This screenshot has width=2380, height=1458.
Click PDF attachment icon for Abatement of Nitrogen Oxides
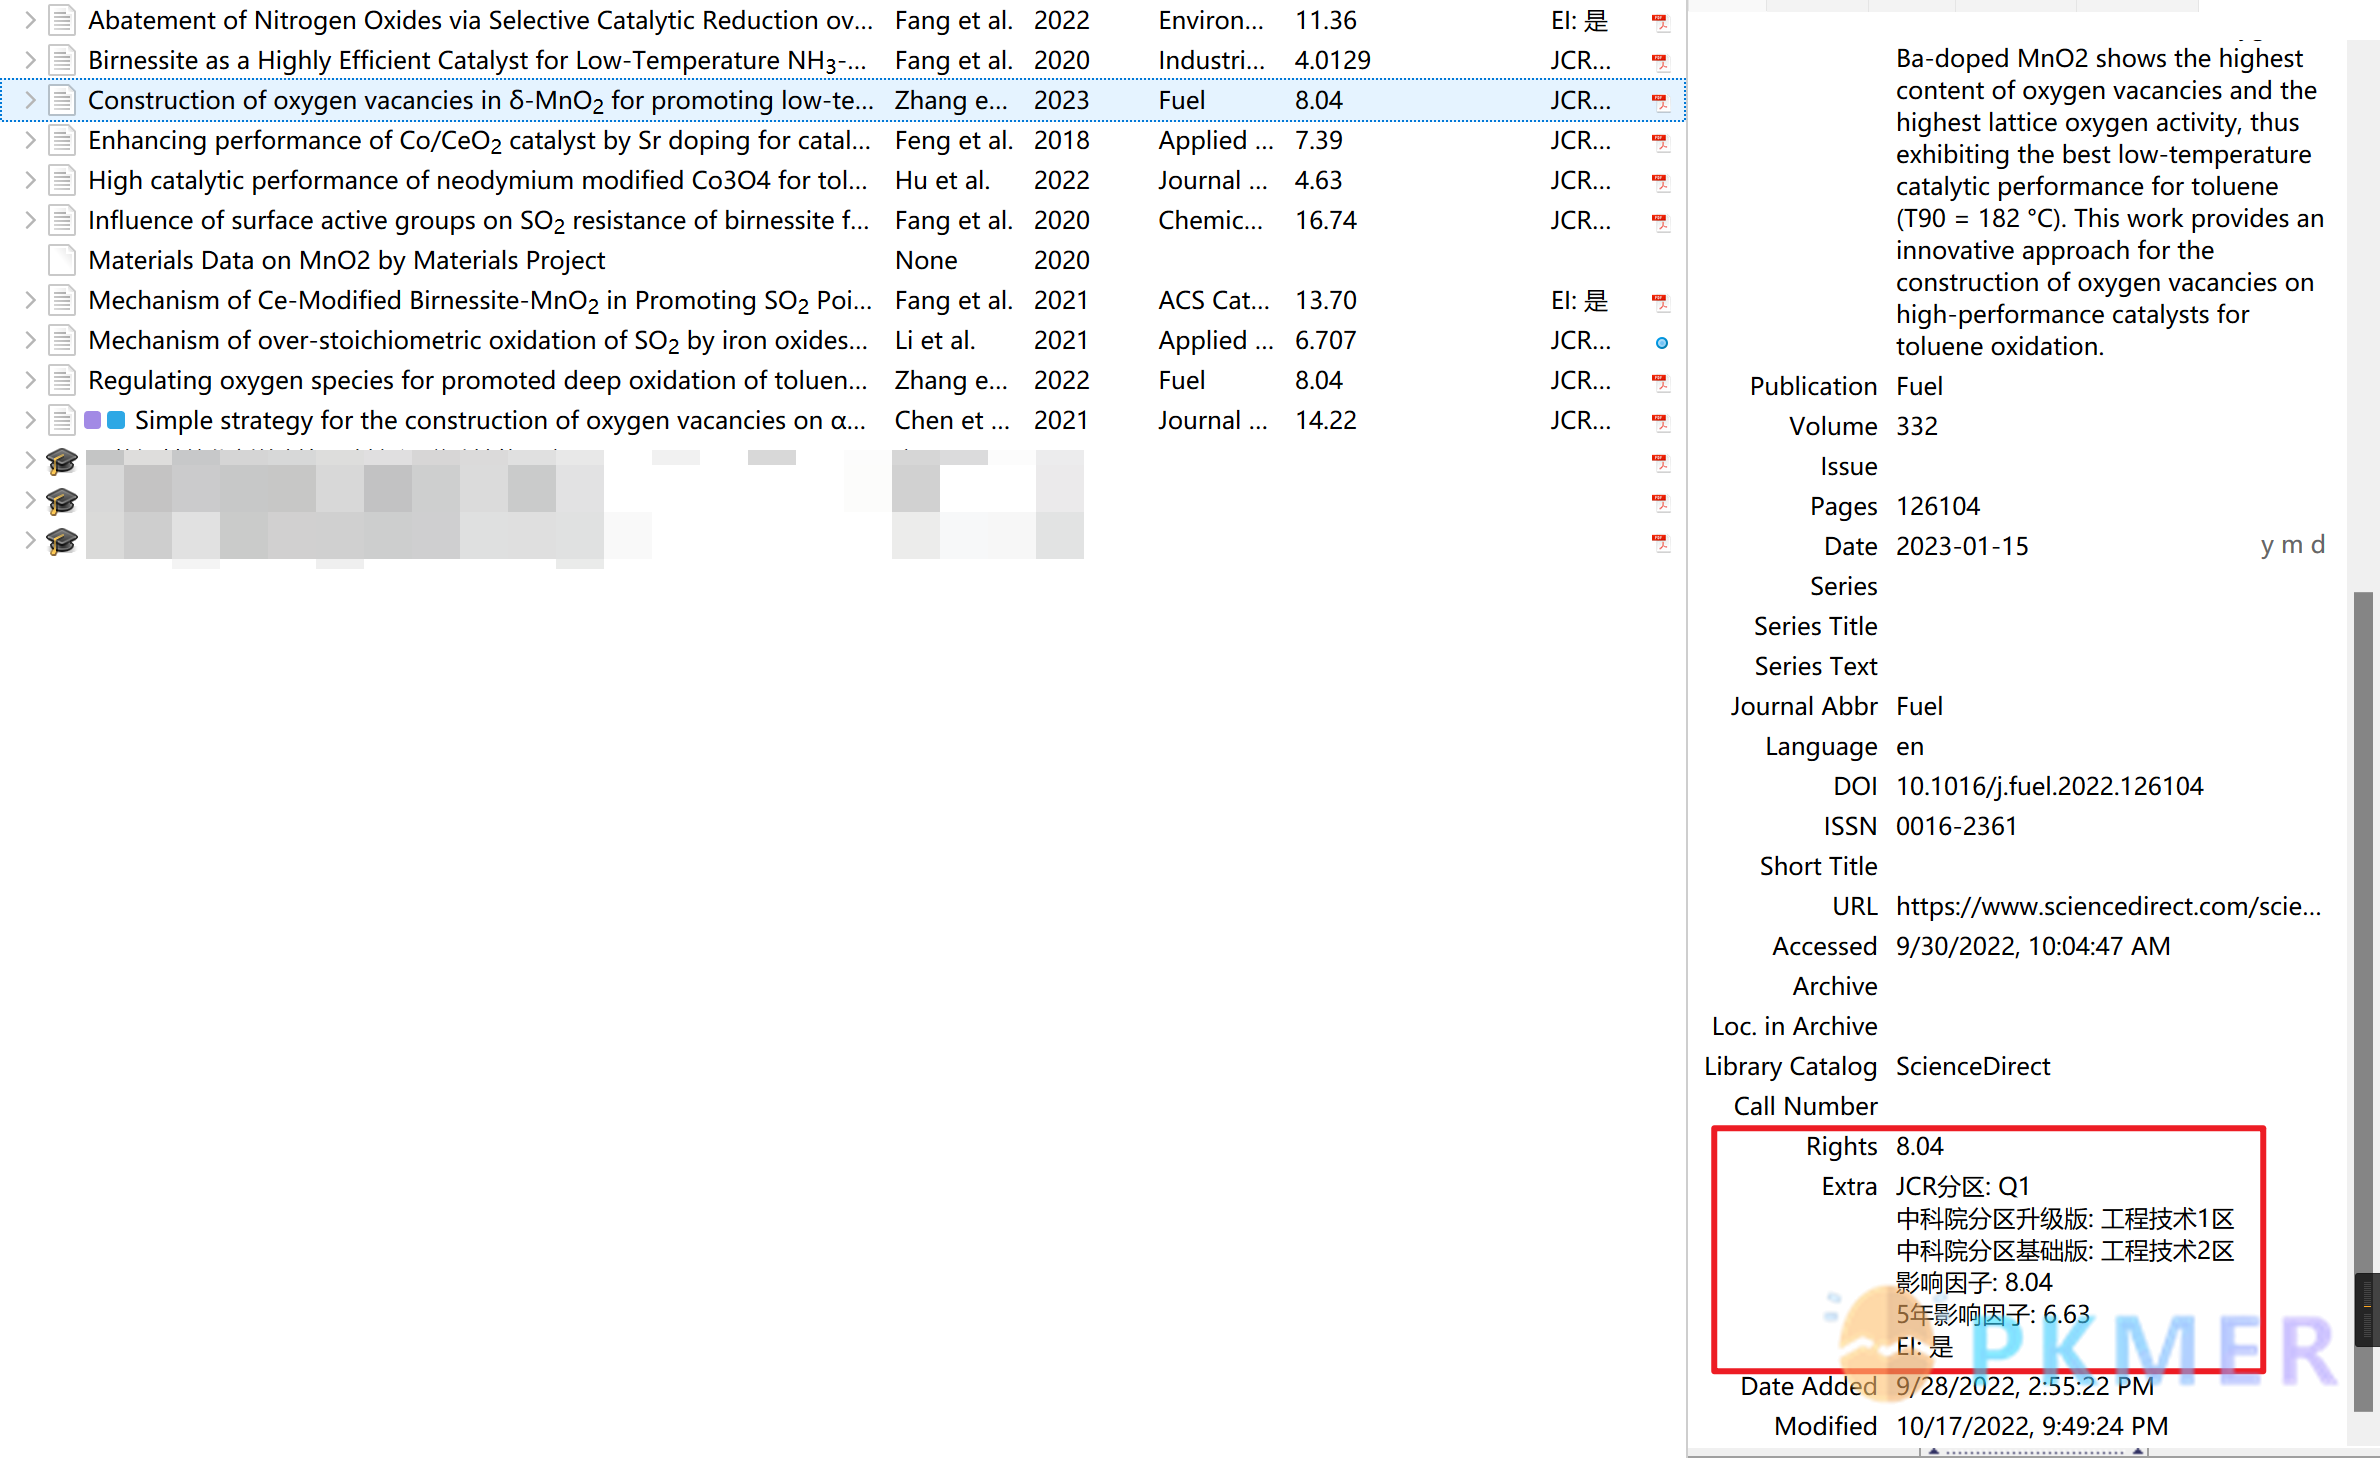[1660, 21]
